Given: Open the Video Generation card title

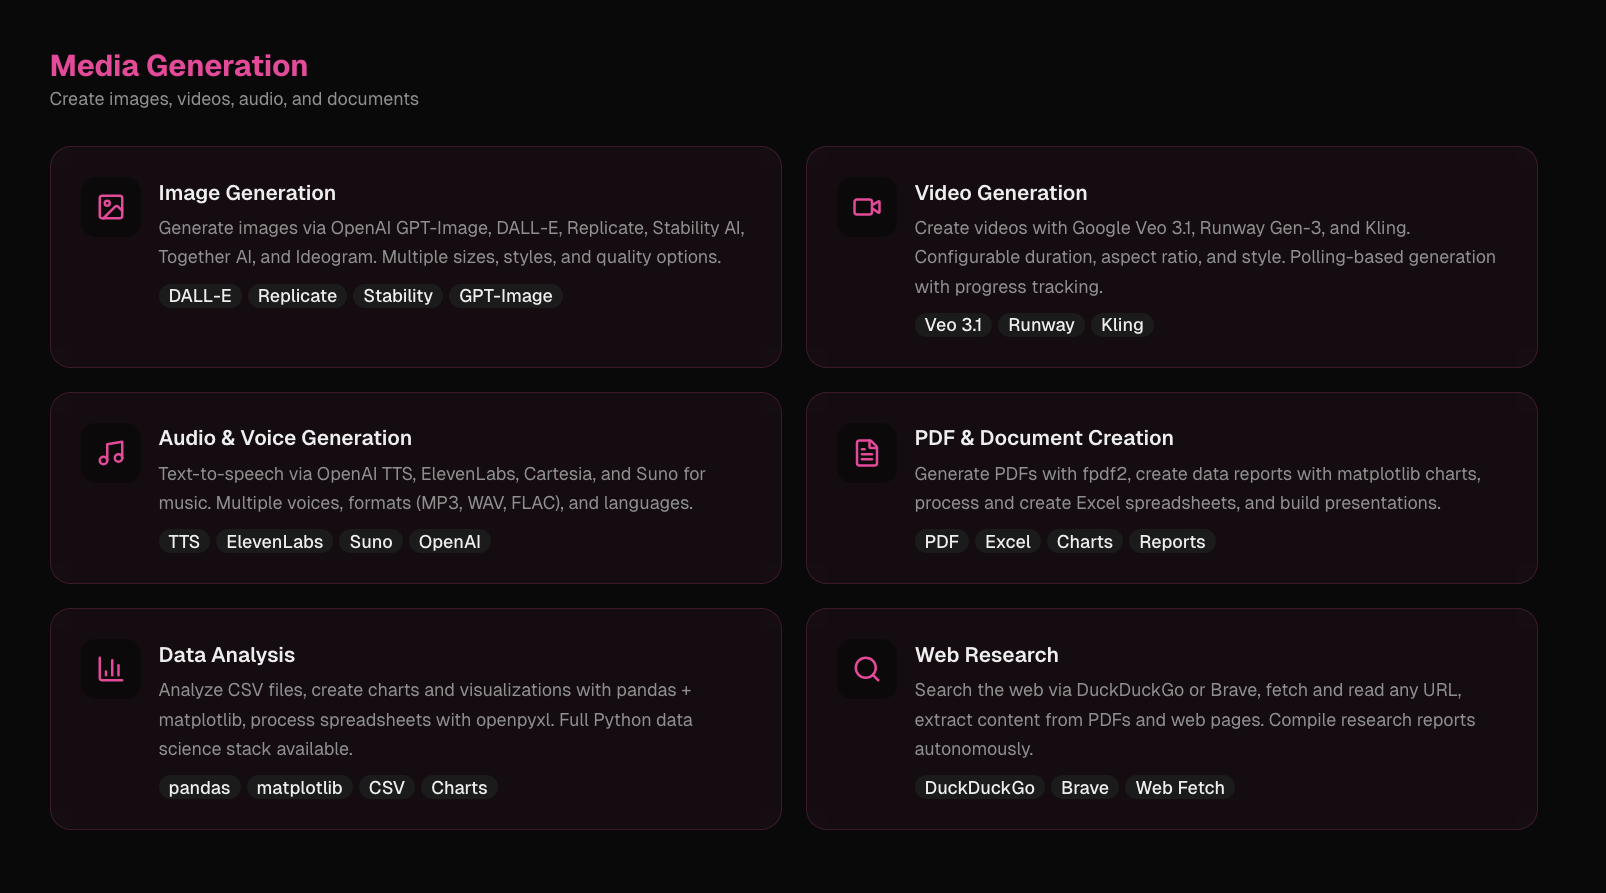Looking at the screenshot, I should tap(1000, 193).
